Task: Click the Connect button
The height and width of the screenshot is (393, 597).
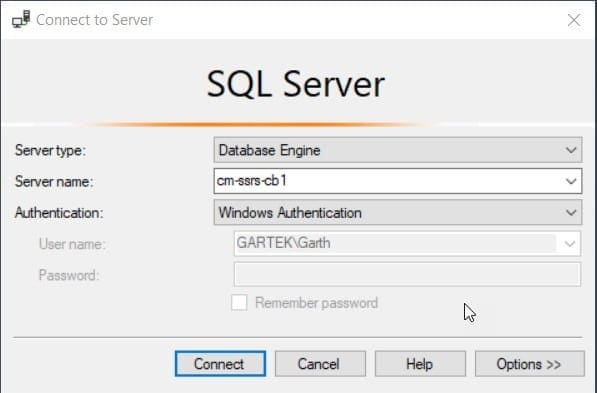Action: coord(220,364)
